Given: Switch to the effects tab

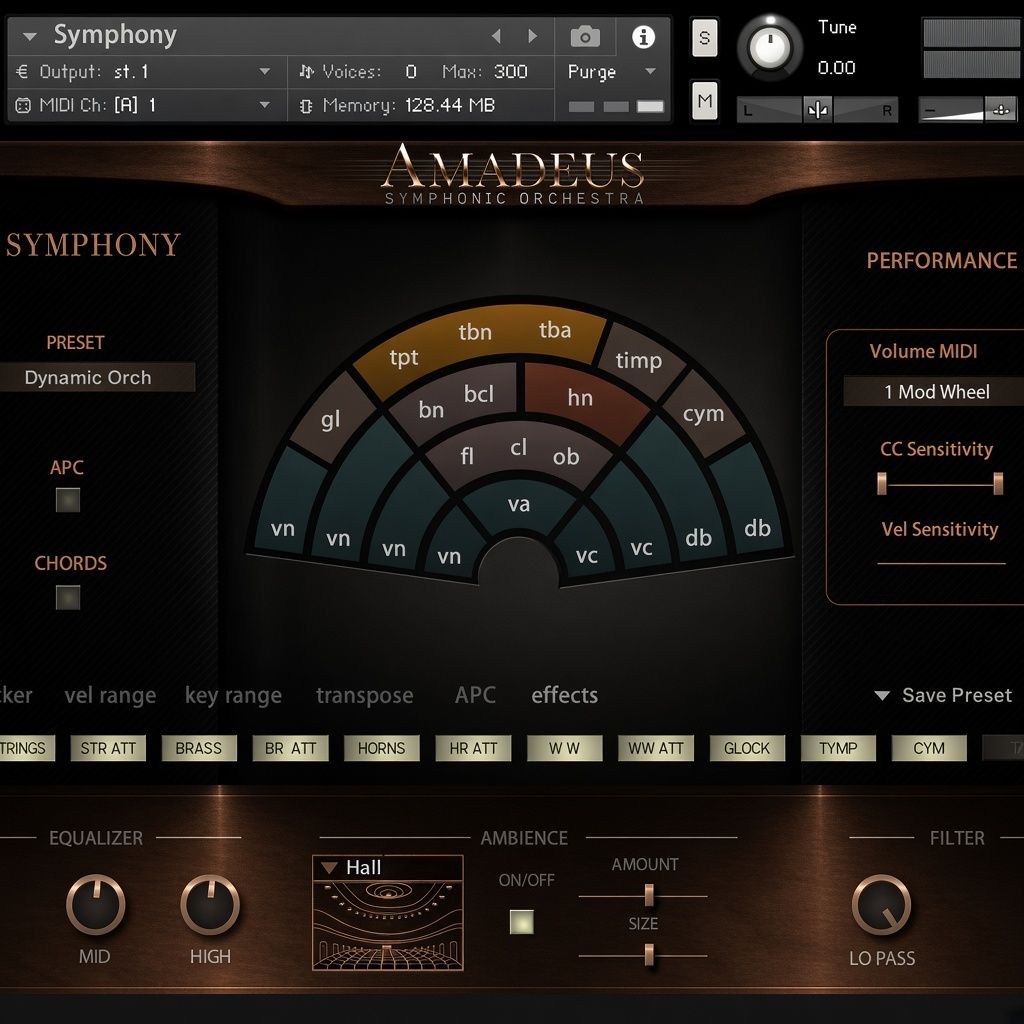Looking at the screenshot, I should [564, 695].
